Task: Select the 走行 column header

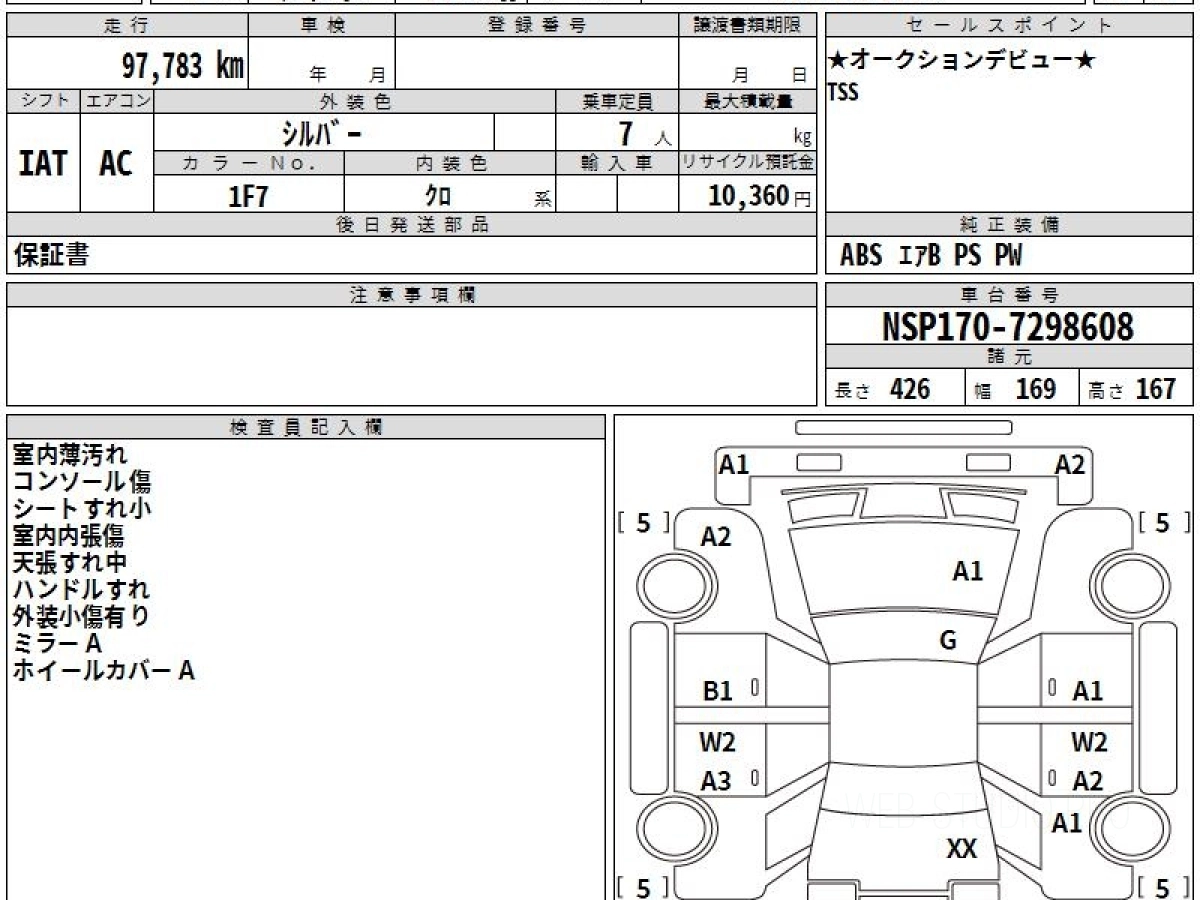Action: (126, 26)
